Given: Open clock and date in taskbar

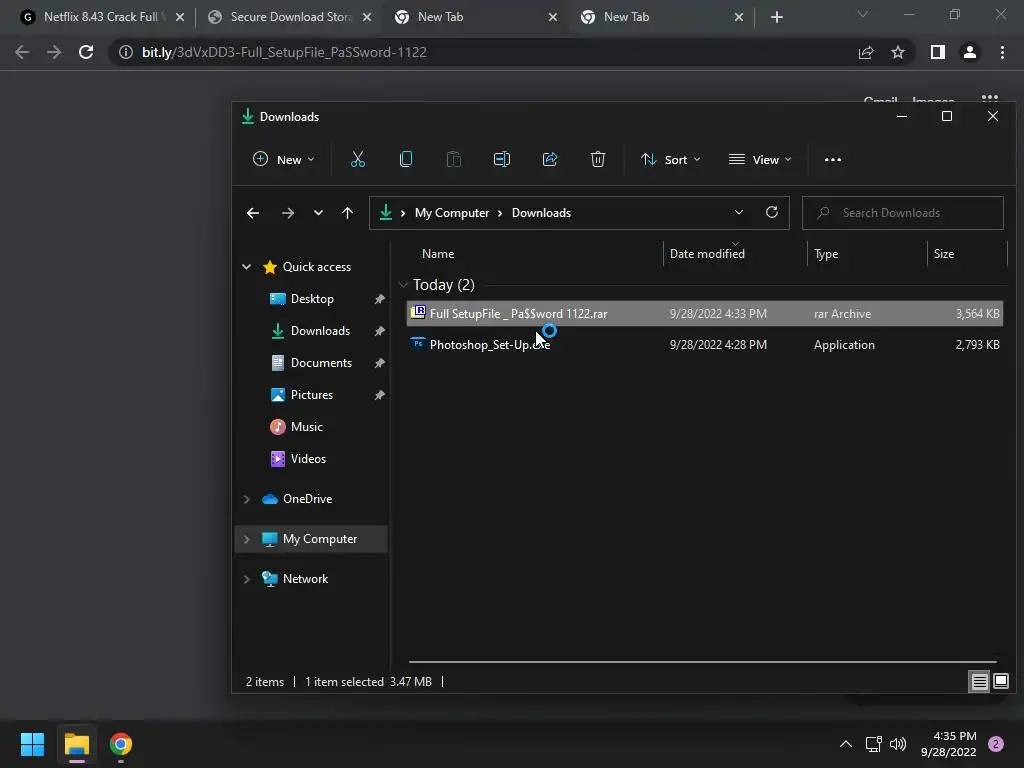Looking at the screenshot, I should 949,744.
